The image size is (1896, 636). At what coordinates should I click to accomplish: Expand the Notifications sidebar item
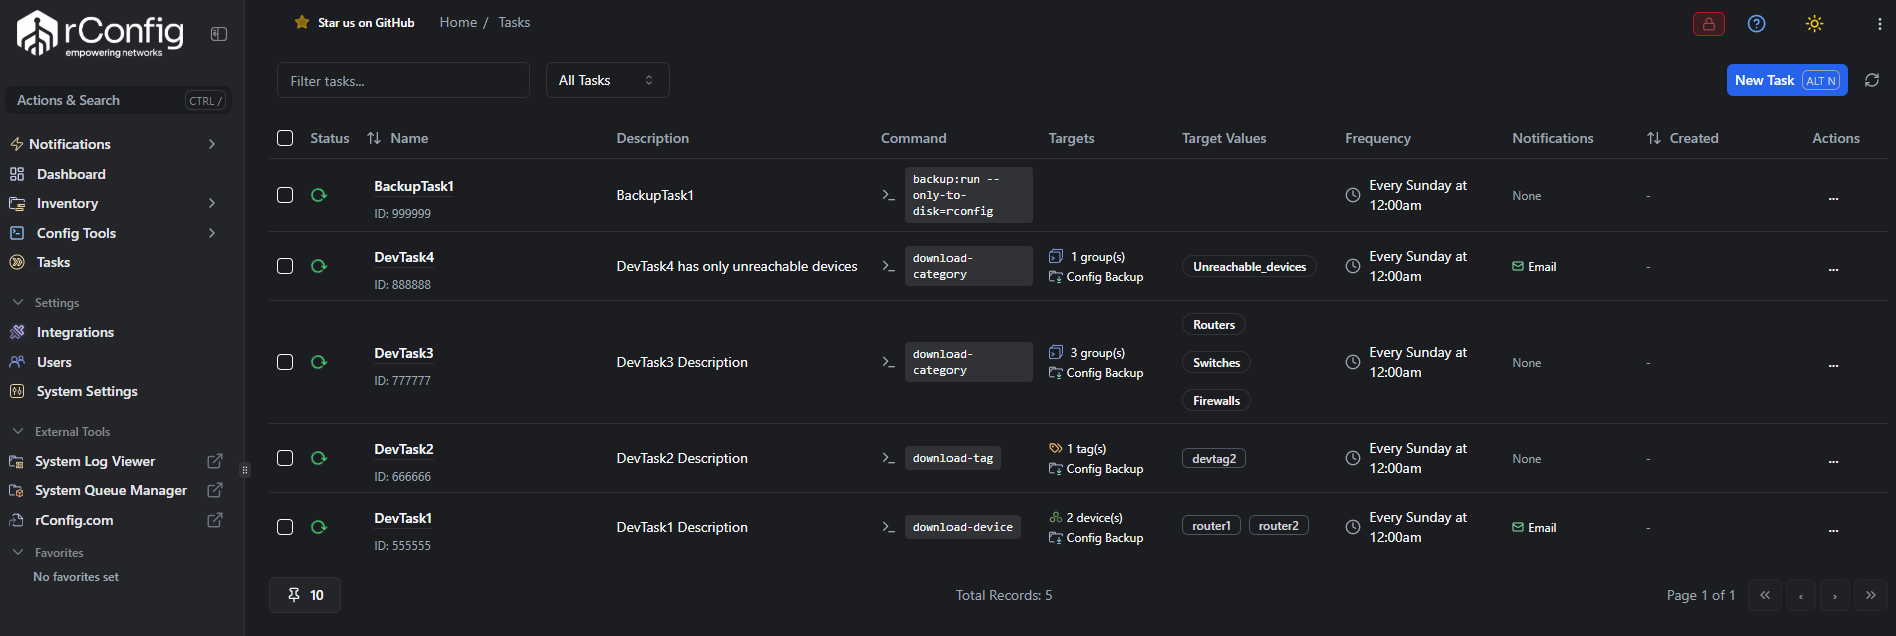pyautogui.click(x=212, y=144)
